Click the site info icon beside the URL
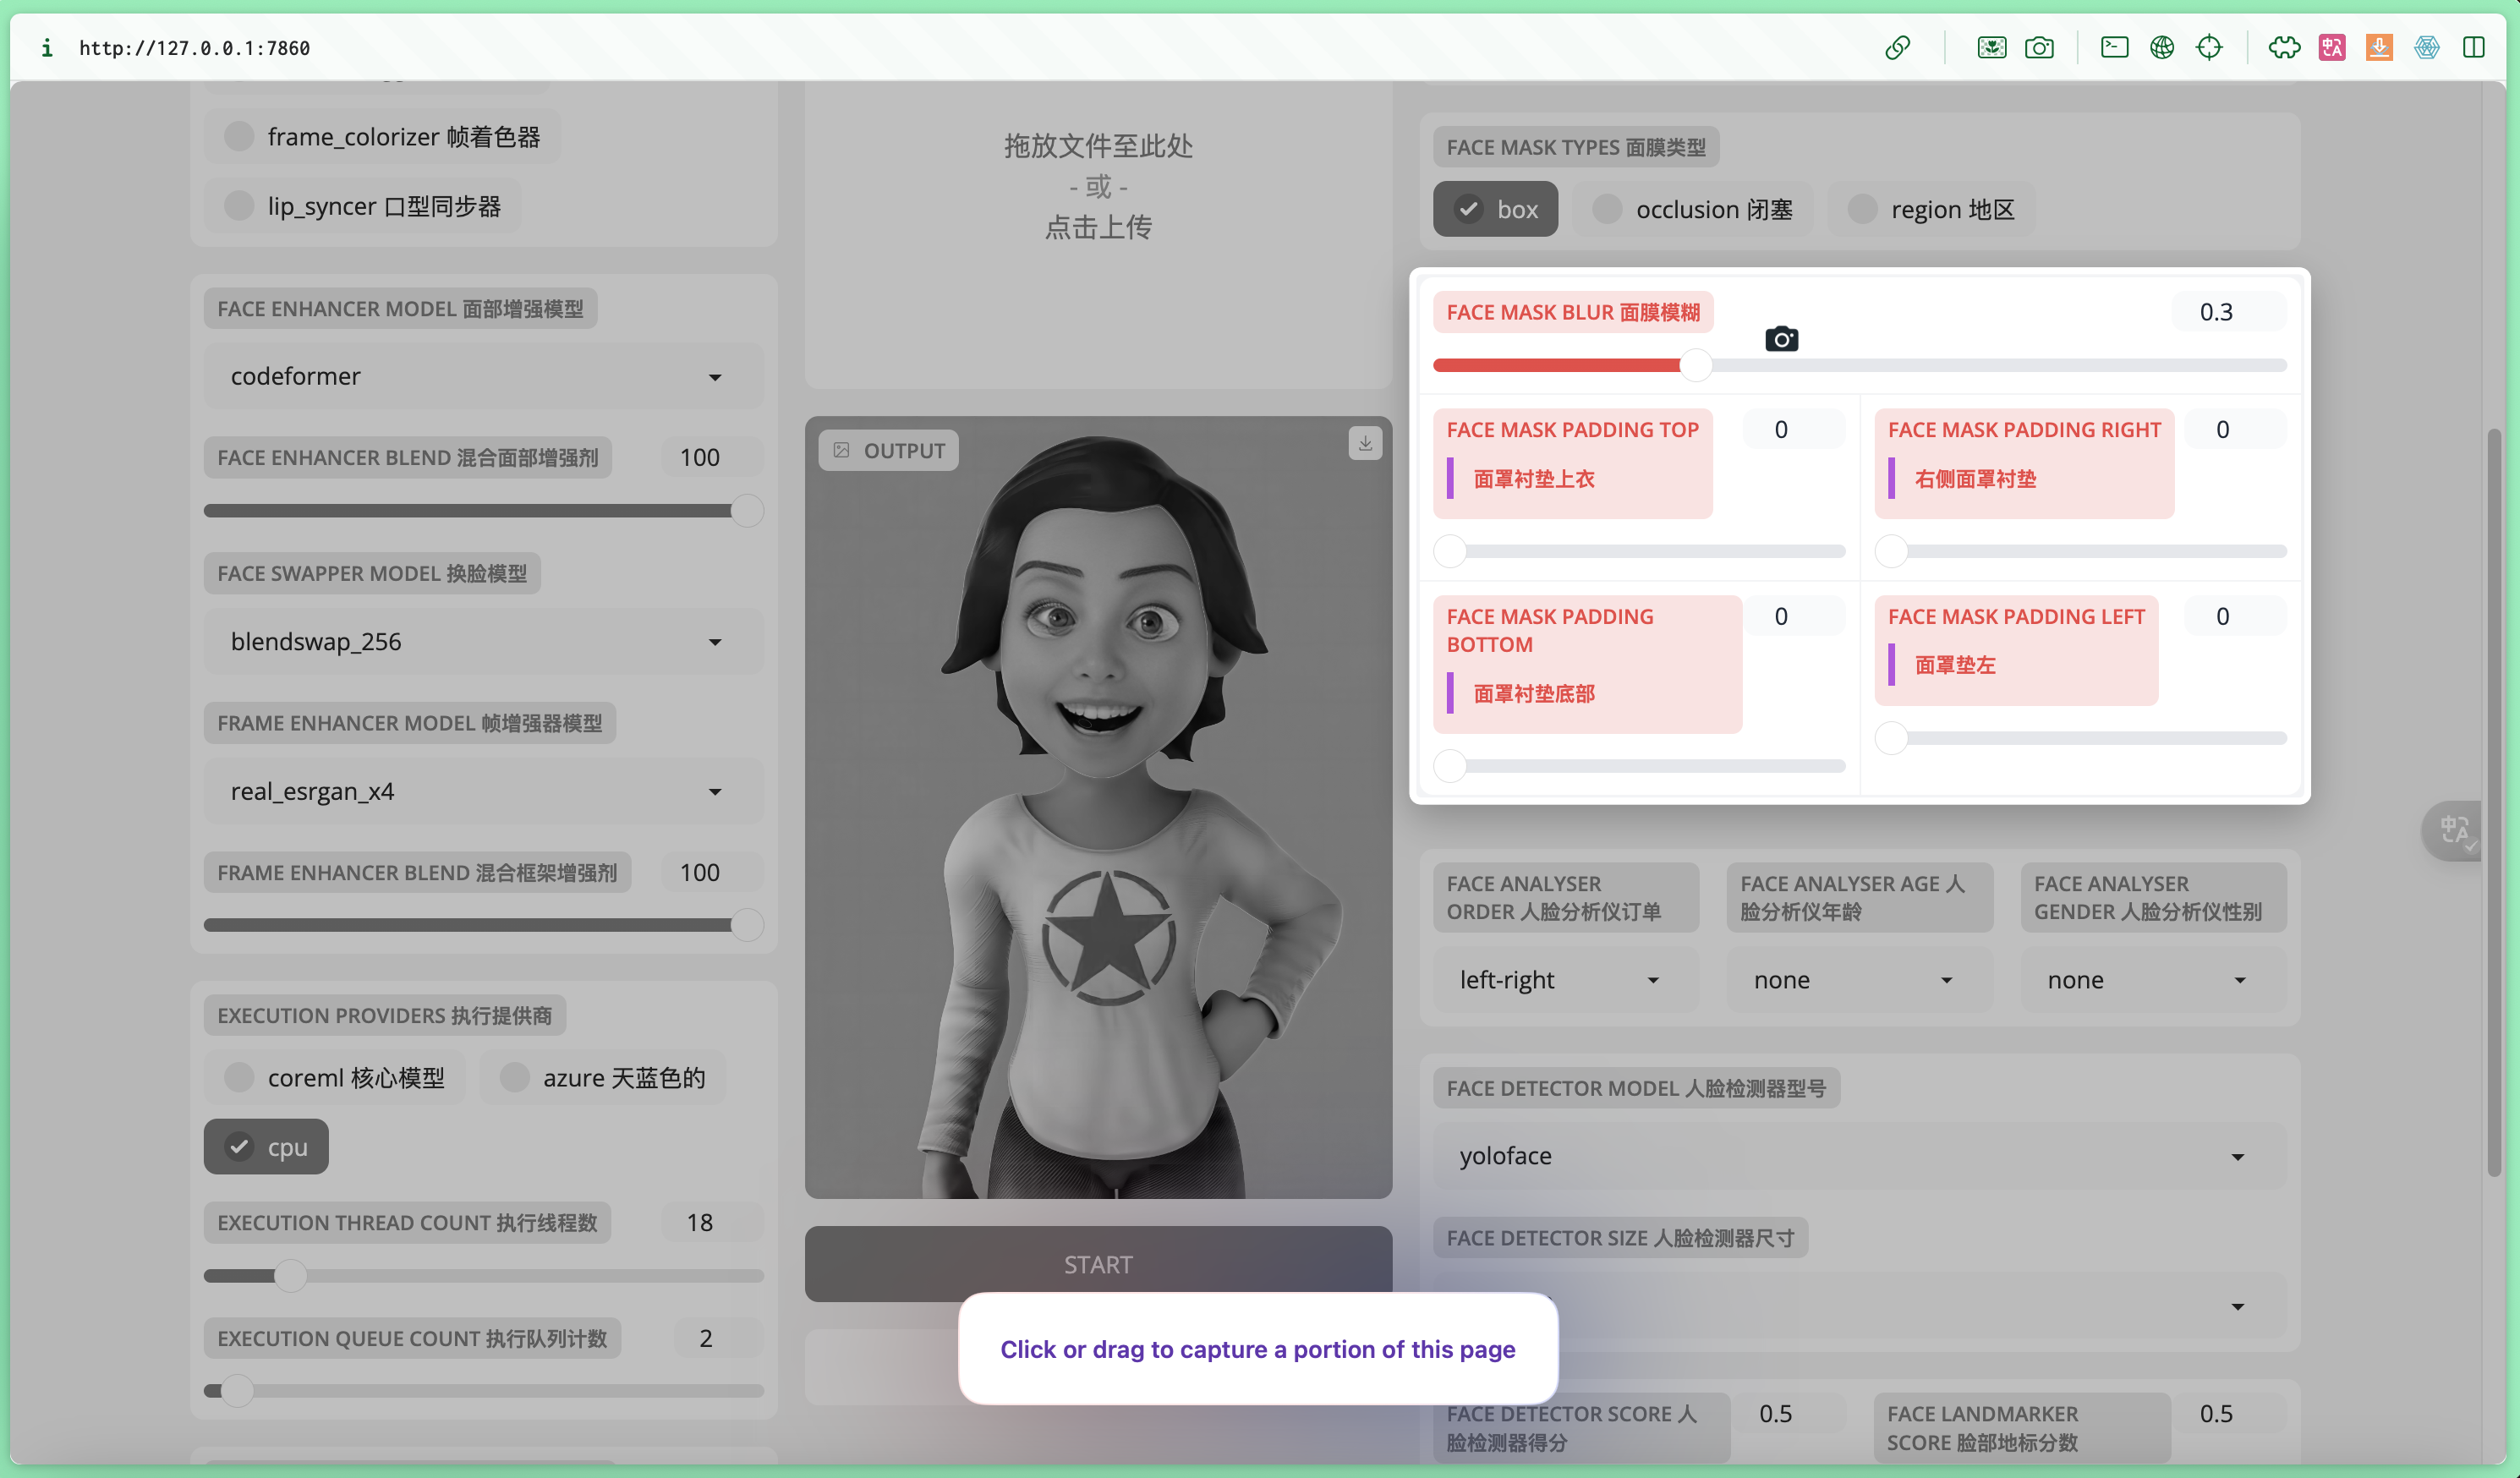Screen dimensions: 2520x1478 [46, 48]
